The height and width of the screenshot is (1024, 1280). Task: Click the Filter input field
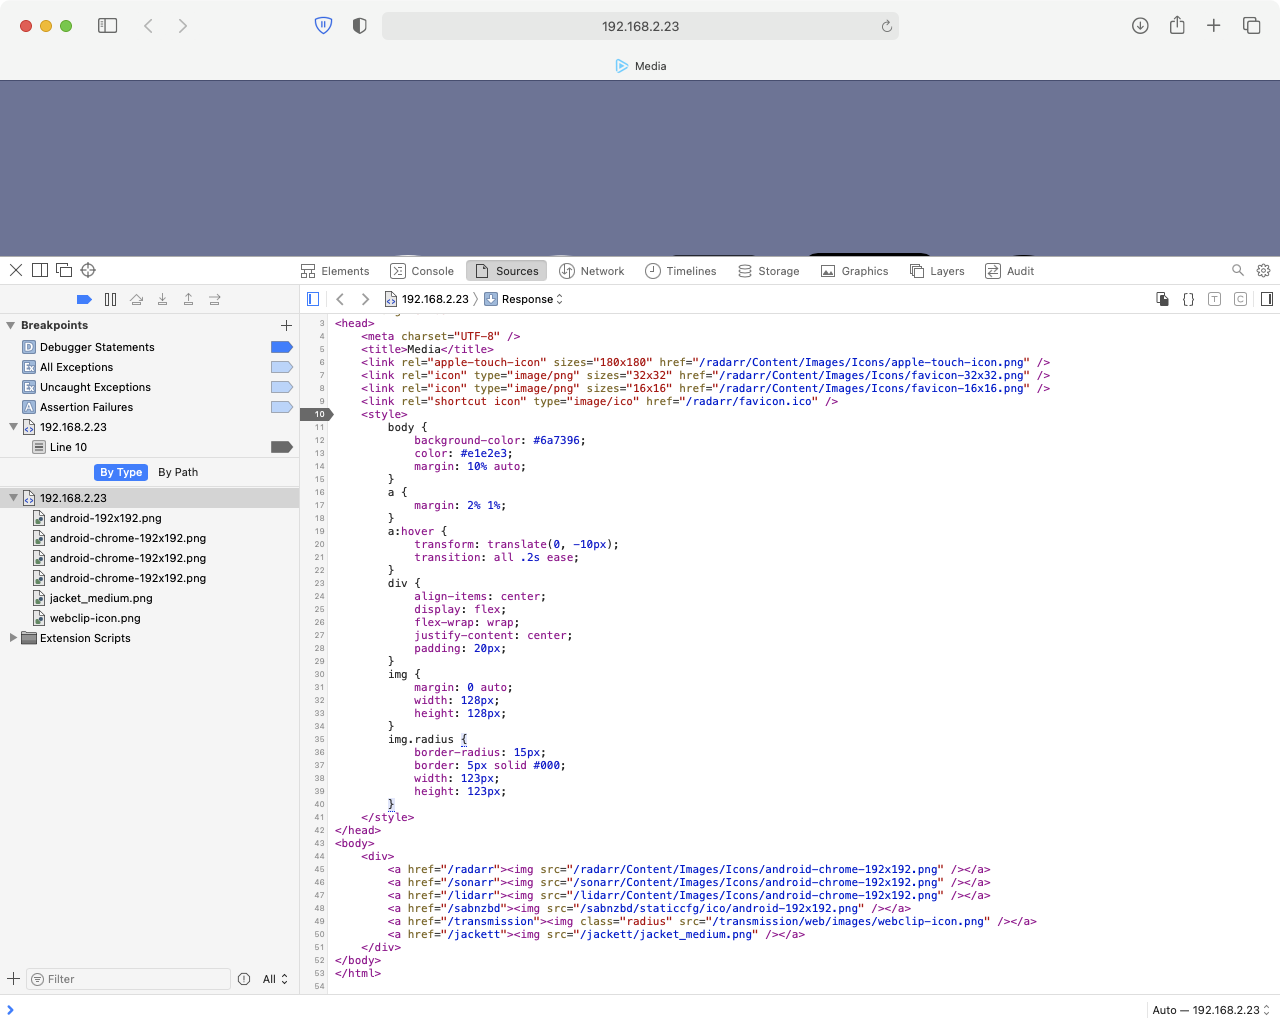[x=128, y=979]
